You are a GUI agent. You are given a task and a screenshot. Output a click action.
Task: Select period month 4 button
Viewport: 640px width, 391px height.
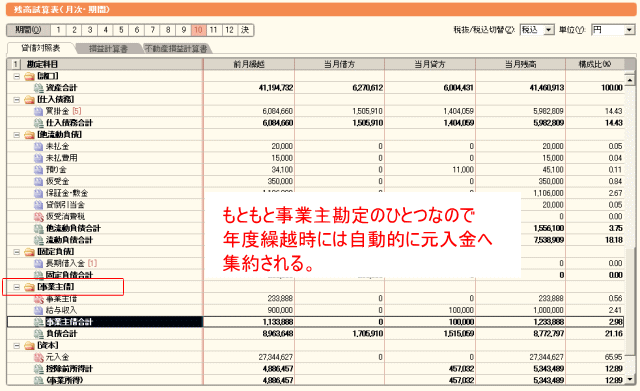point(105,30)
